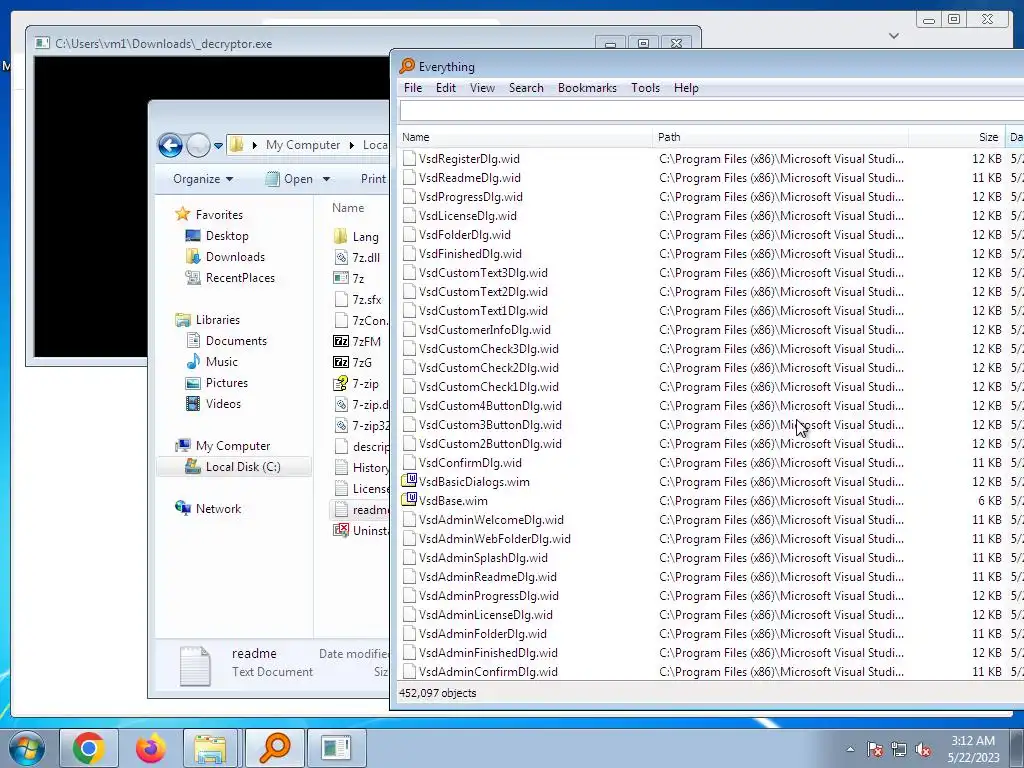
Task: Select 7-zip help file icon
Action: (340, 383)
